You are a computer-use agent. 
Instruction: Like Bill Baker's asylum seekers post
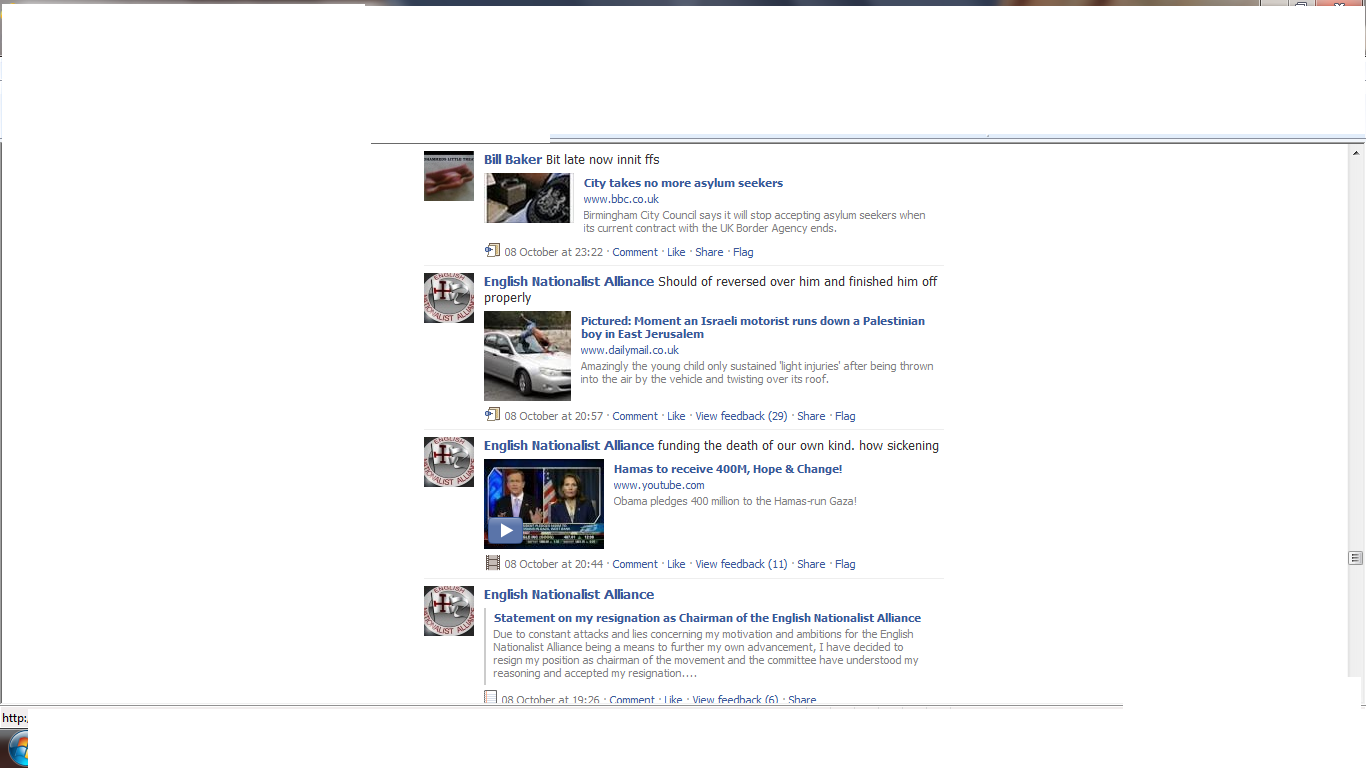tap(676, 252)
